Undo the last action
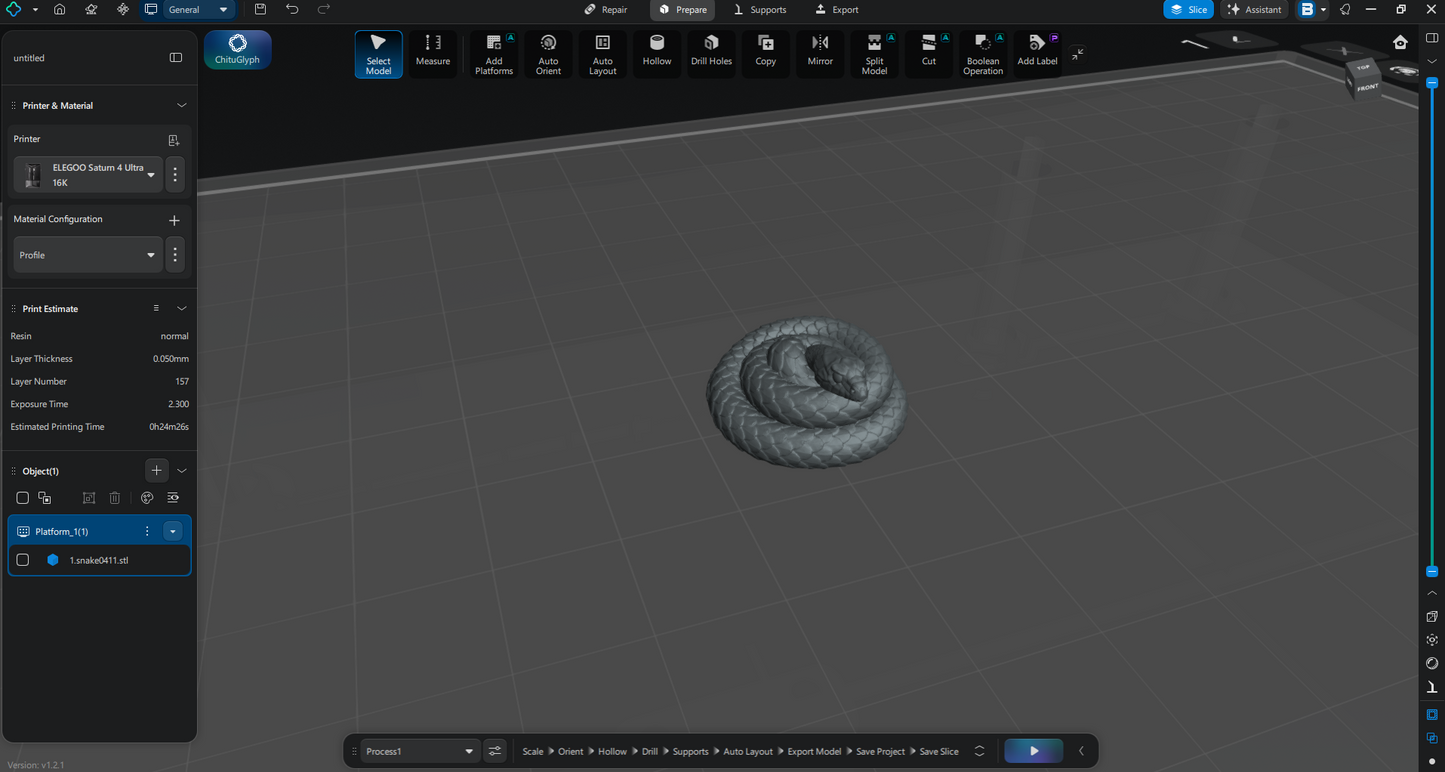The width and height of the screenshot is (1445, 772). pyautogui.click(x=292, y=9)
